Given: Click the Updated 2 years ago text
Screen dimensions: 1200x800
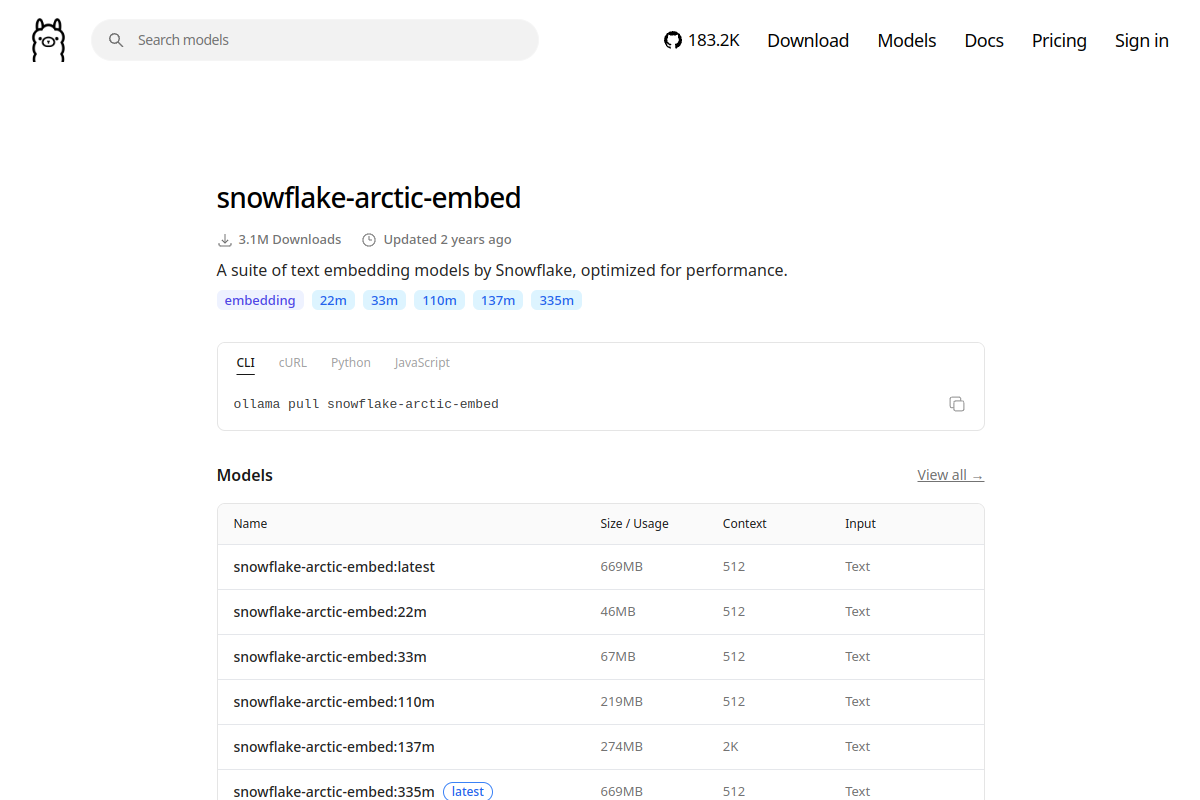Looking at the screenshot, I should pos(447,240).
